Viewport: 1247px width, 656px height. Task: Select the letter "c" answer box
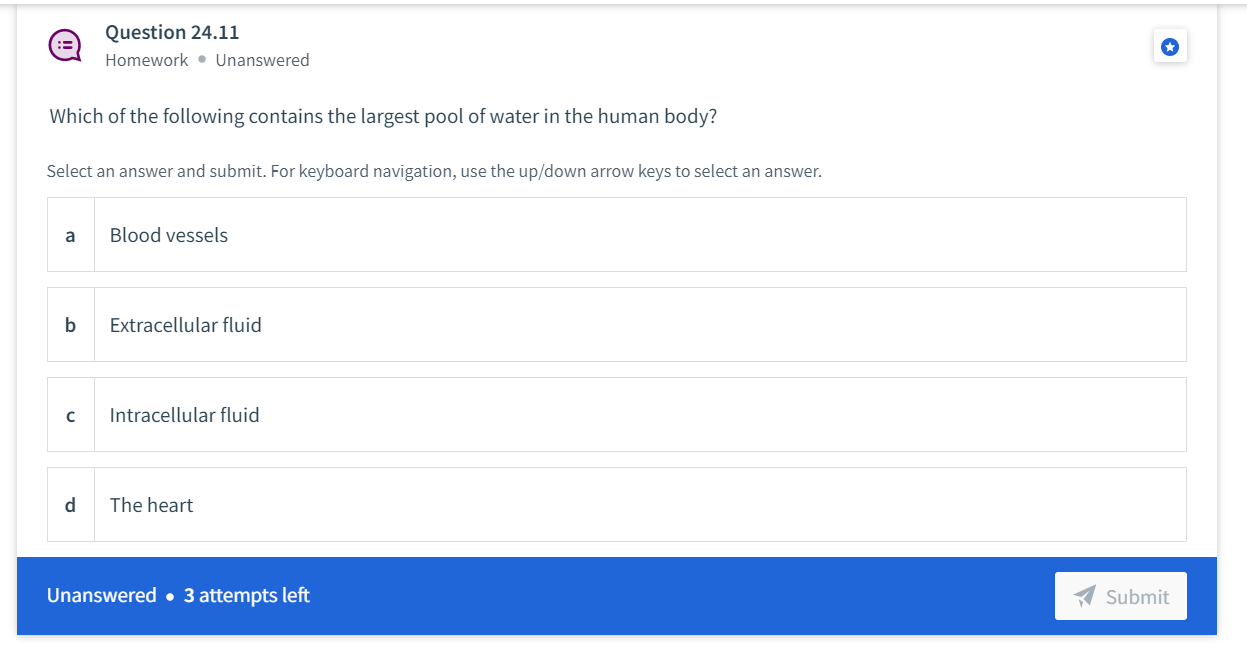(70, 415)
